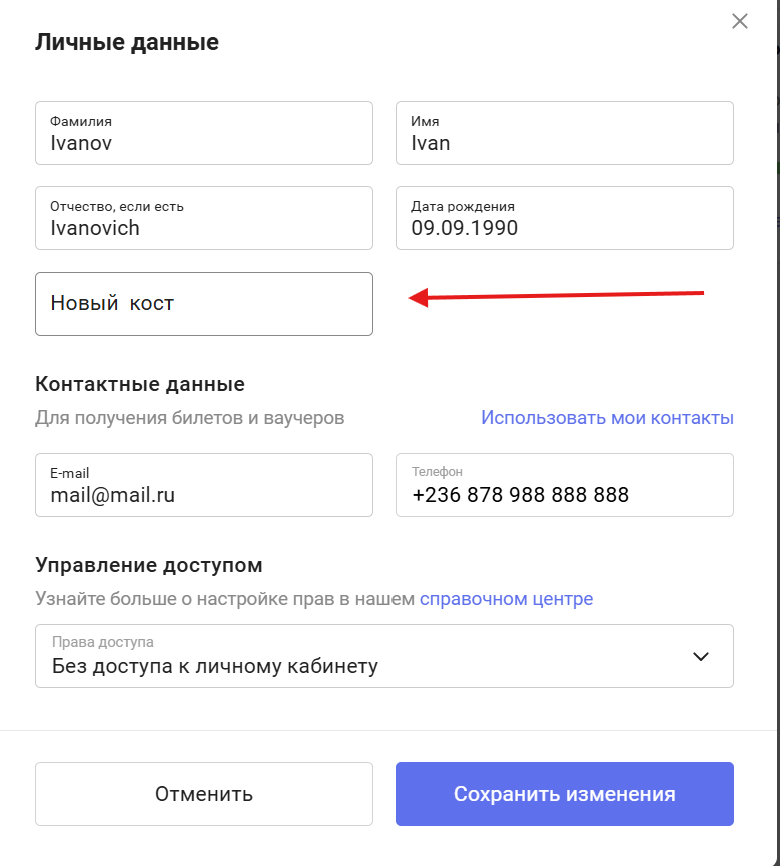780x866 pixels.
Task: Click the Личные данные heading
Action: point(127,43)
